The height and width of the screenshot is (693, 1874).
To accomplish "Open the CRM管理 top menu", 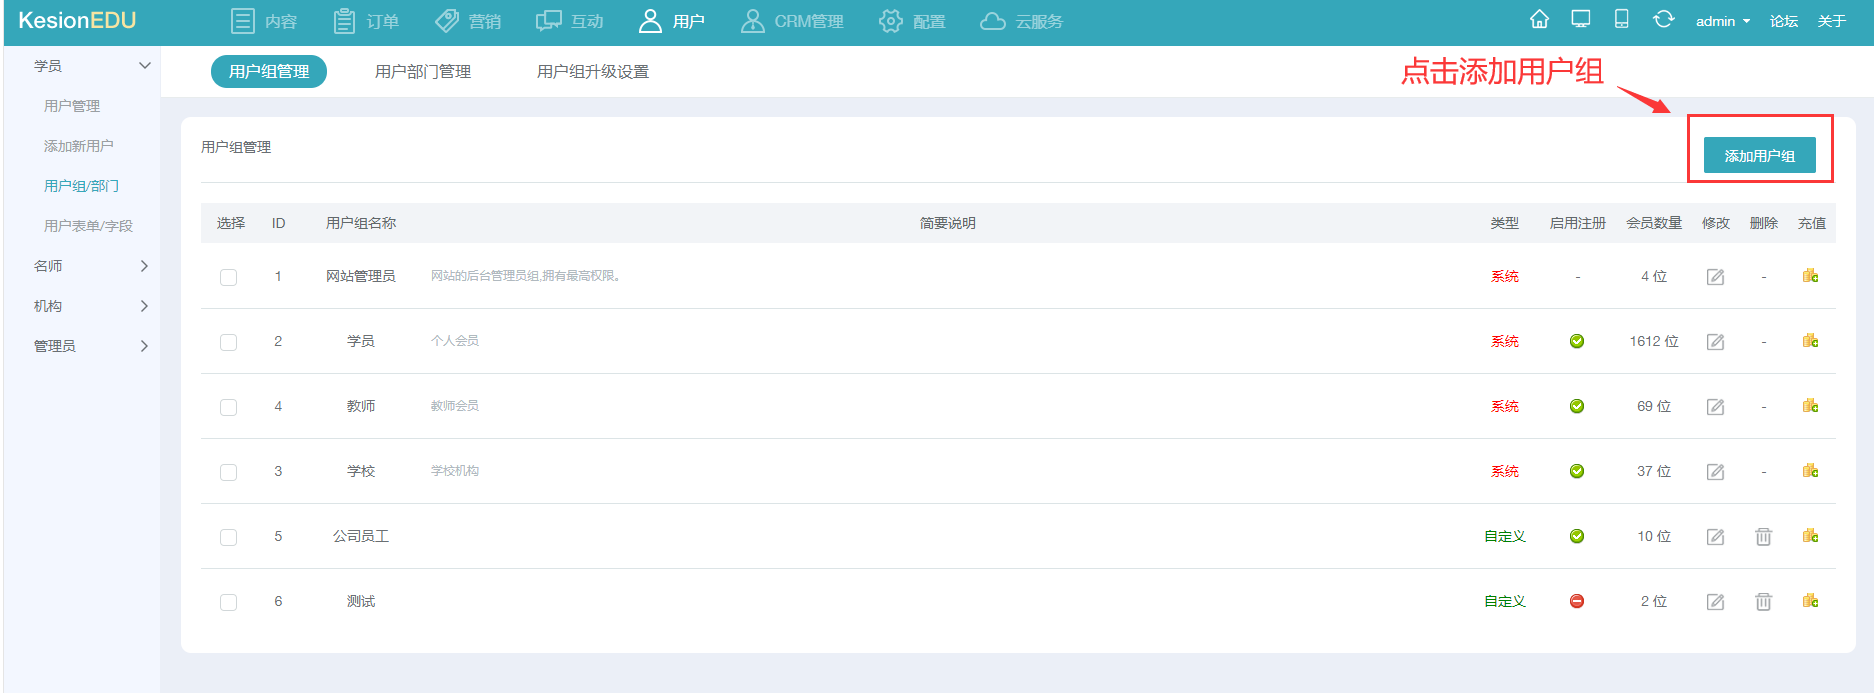I will pos(792,21).
